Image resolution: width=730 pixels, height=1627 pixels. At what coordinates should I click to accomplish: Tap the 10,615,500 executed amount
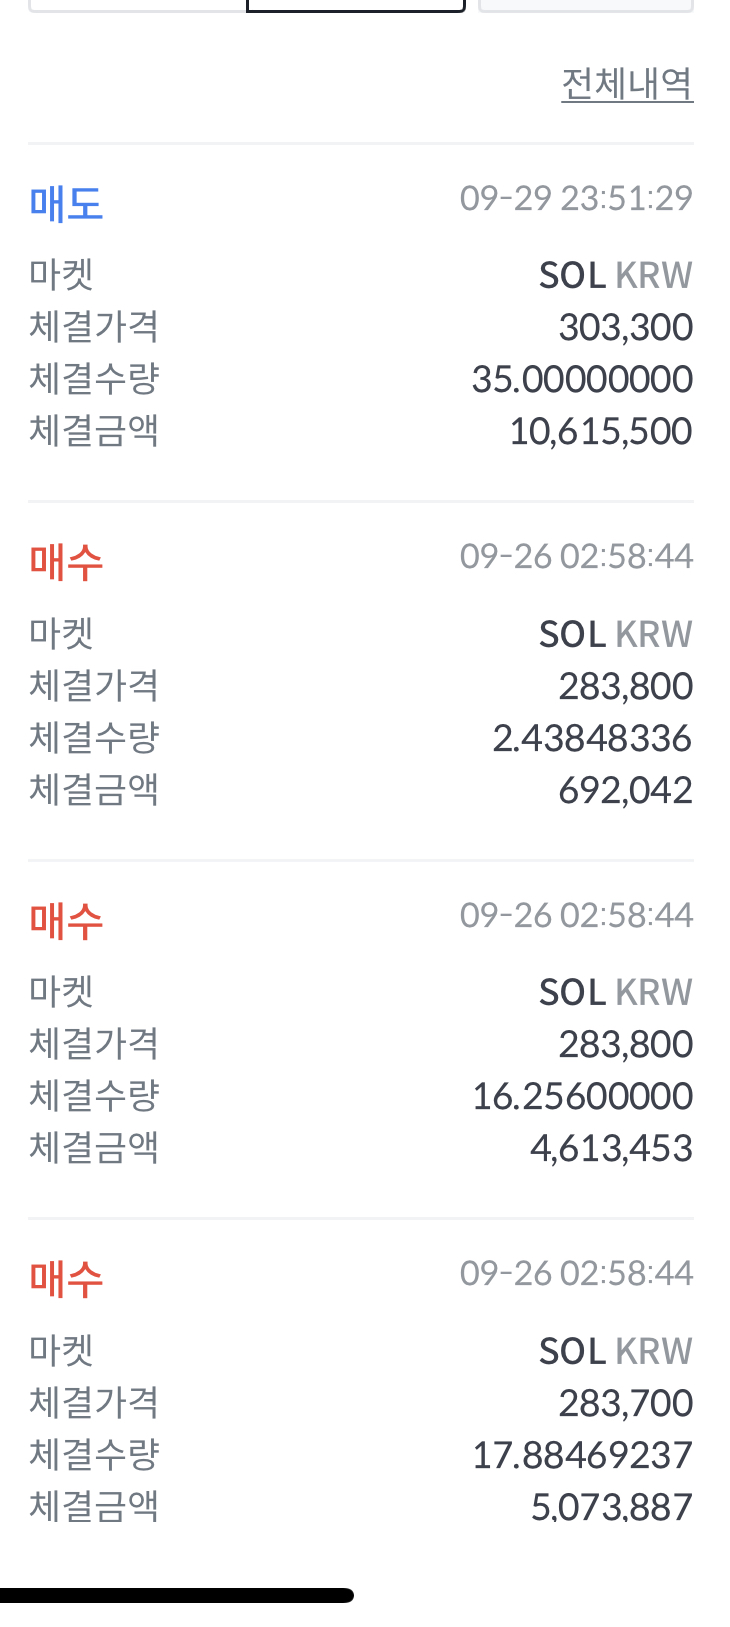click(x=600, y=431)
